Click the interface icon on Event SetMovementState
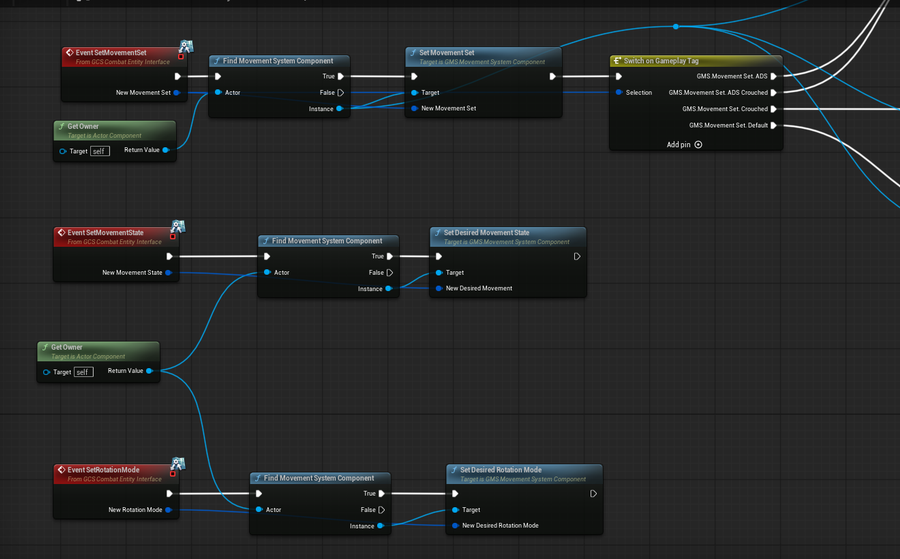900x559 pixels. [178, 227]
